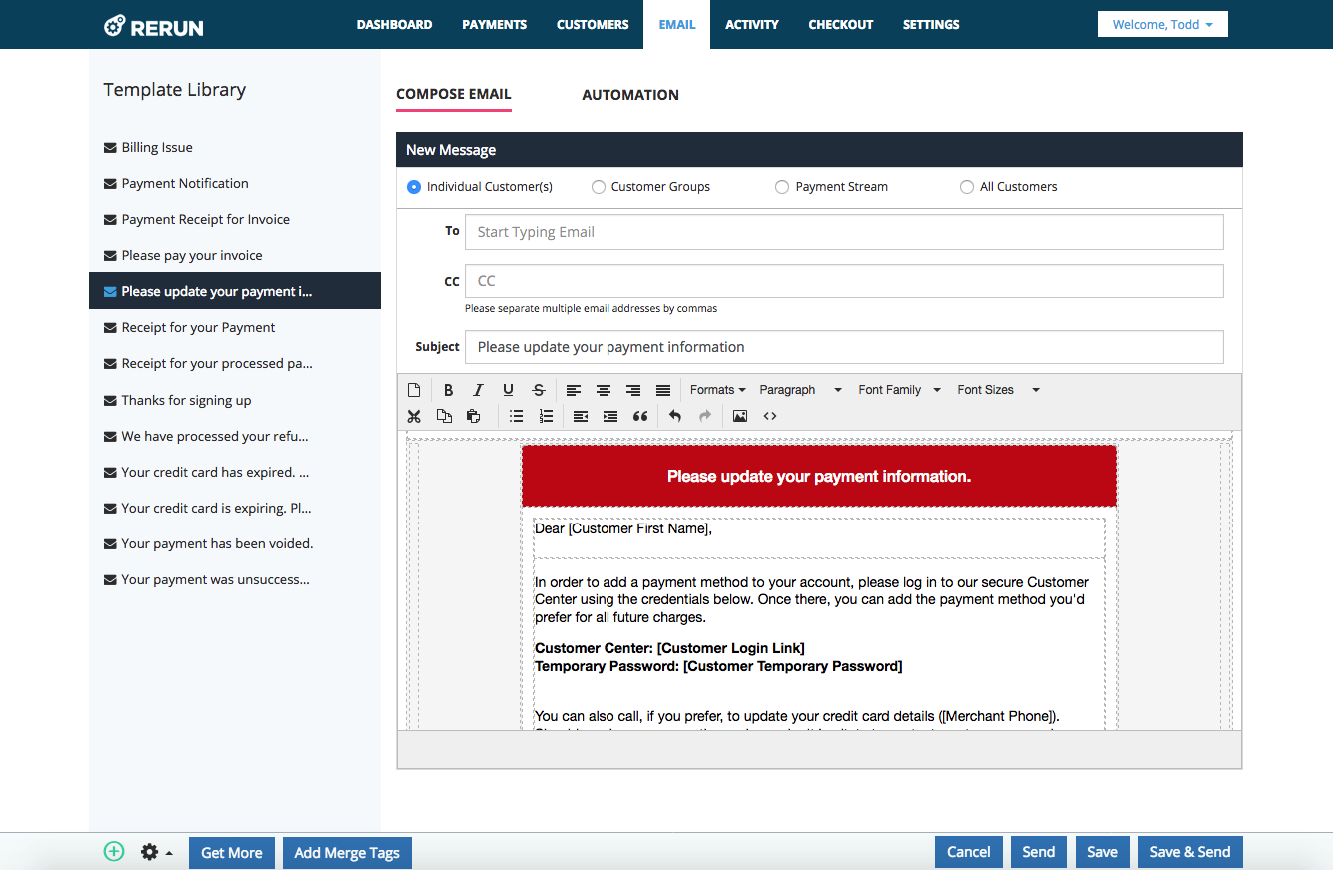Insert an image into the email

[x=739, y=416]
